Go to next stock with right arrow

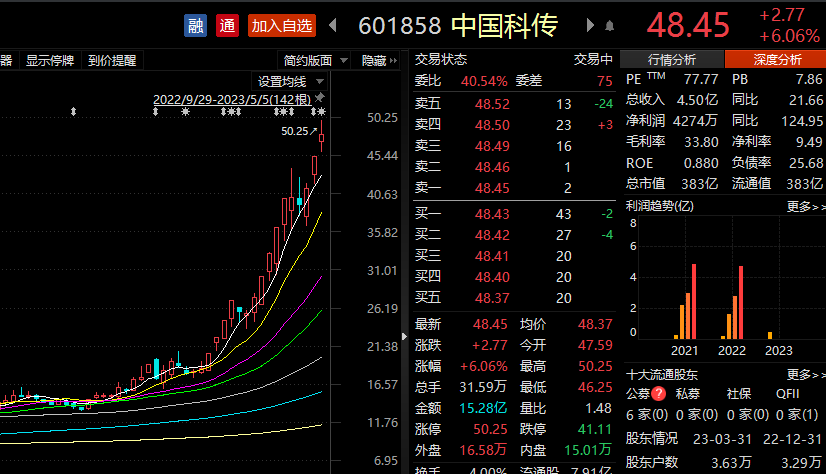pyautogui.click(x=590, y=25)
